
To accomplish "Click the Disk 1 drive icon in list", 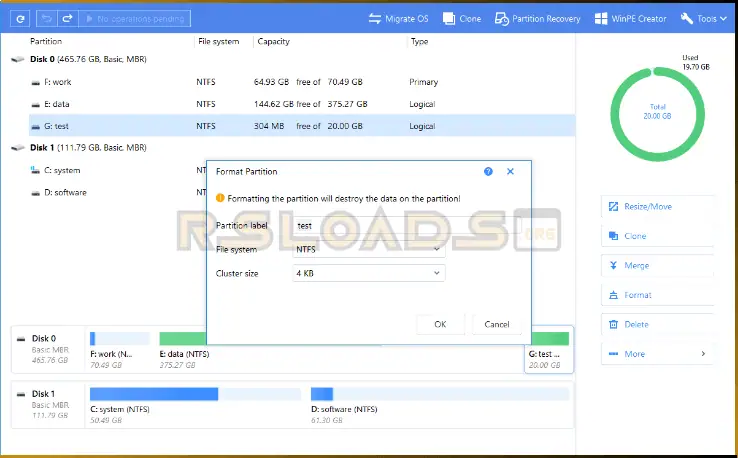I will 18,148.
